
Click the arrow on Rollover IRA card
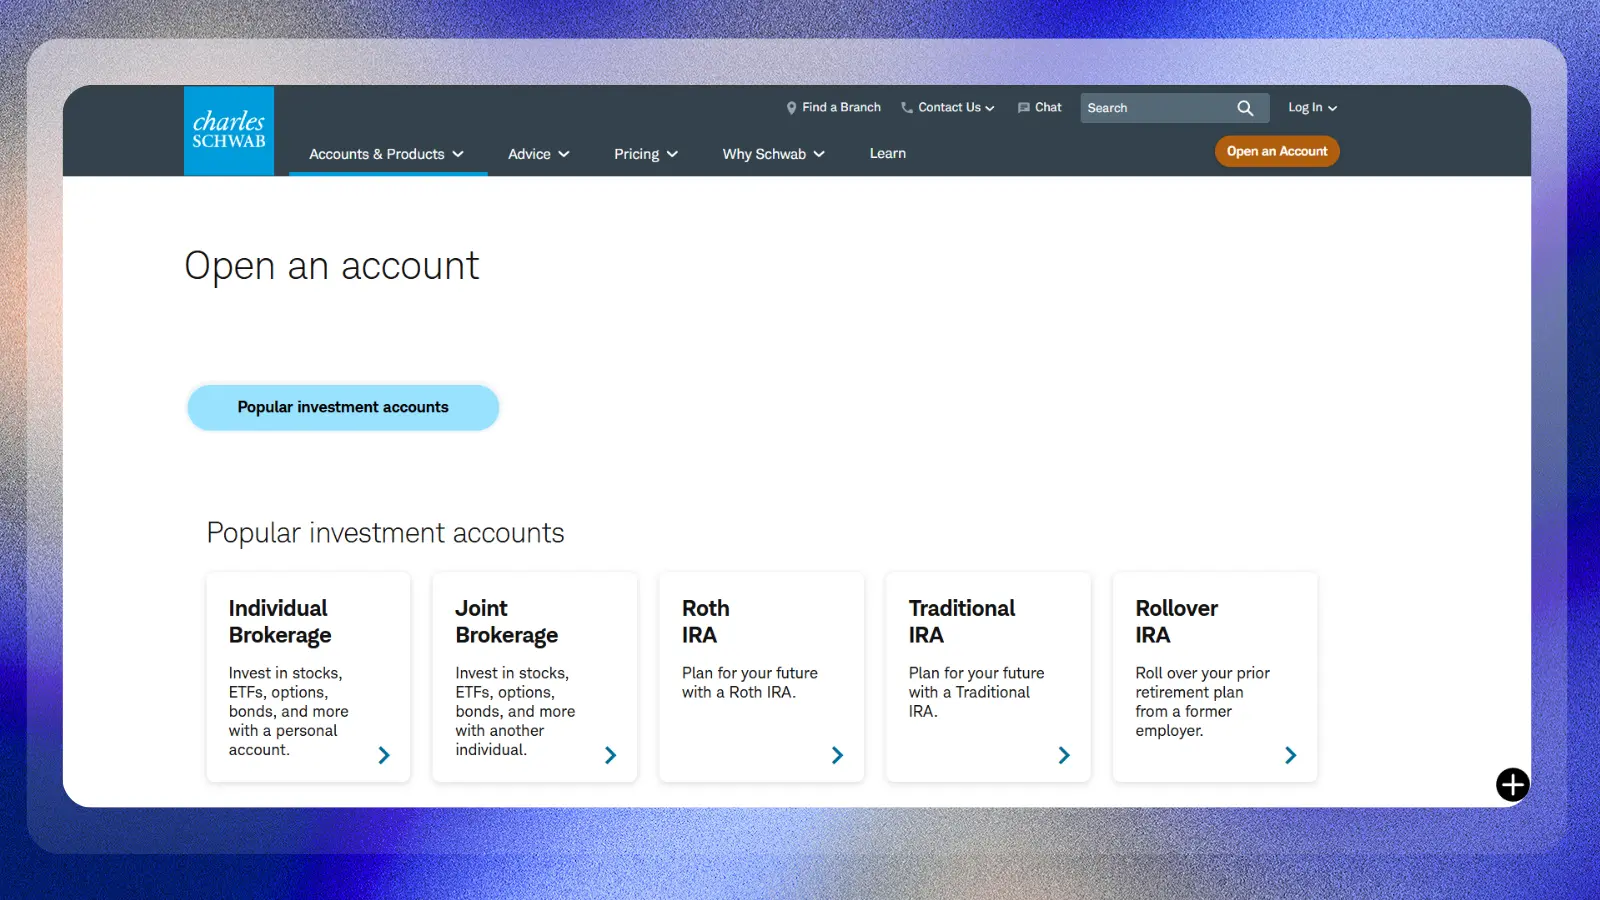pos(1291,755)
